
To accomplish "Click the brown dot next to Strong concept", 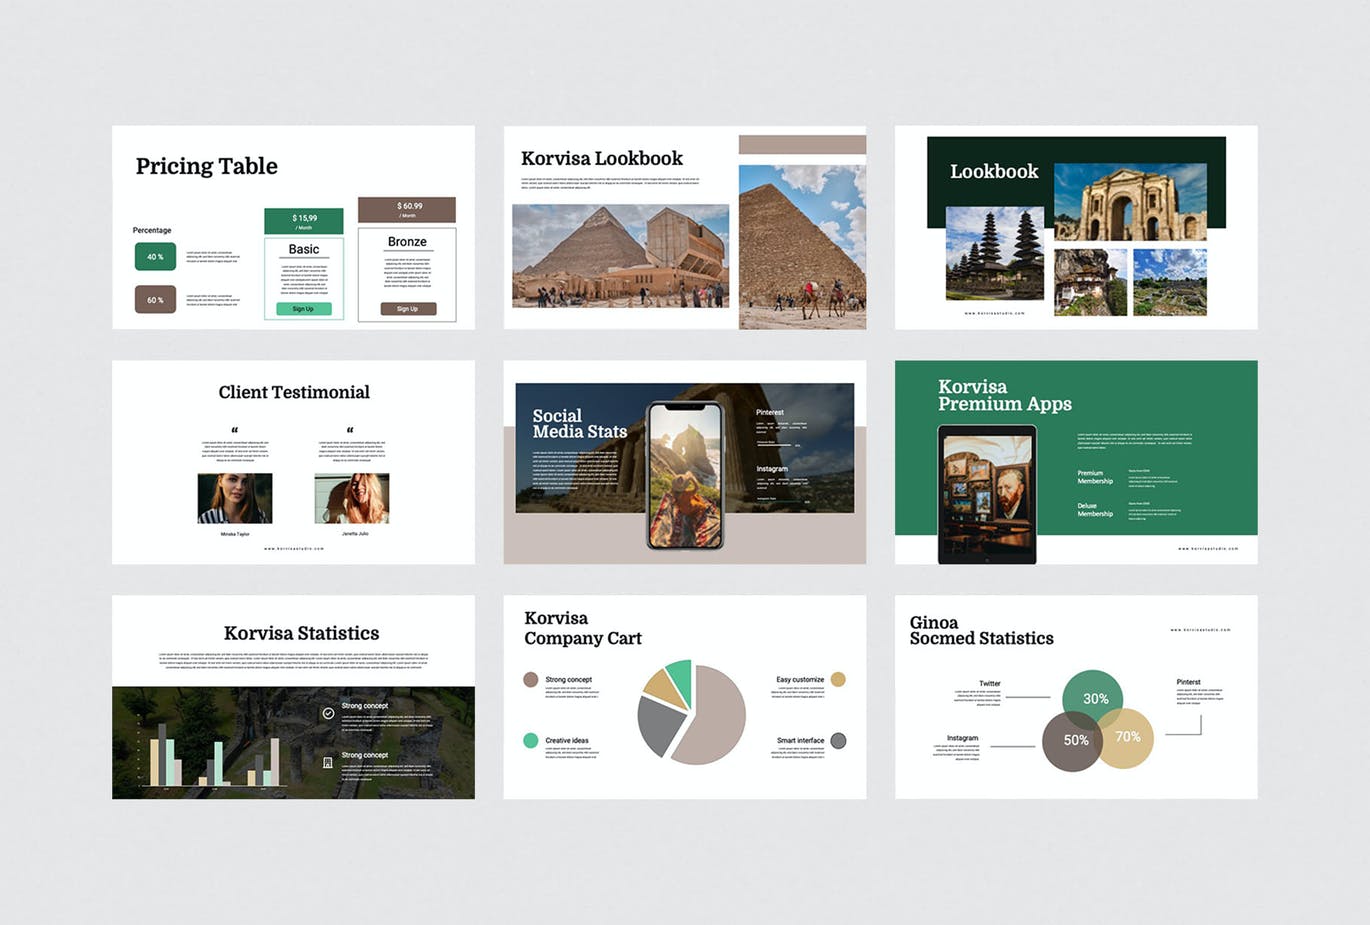I will click(531, 680).
